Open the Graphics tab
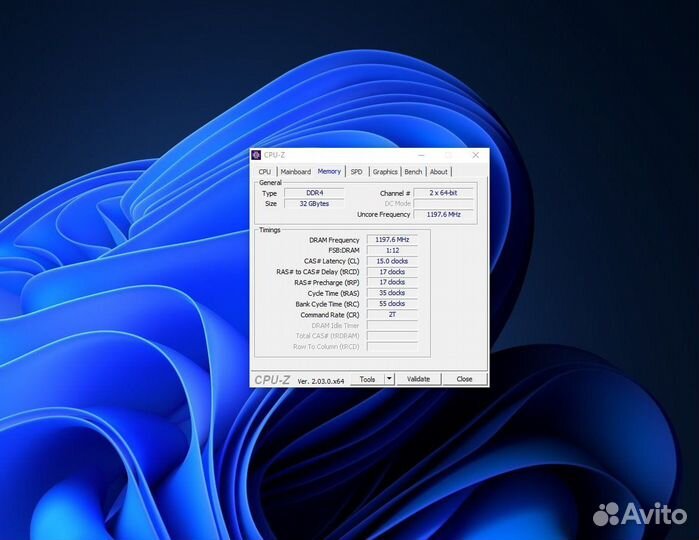This screenshot has width=699, height=540. point(385,172)
